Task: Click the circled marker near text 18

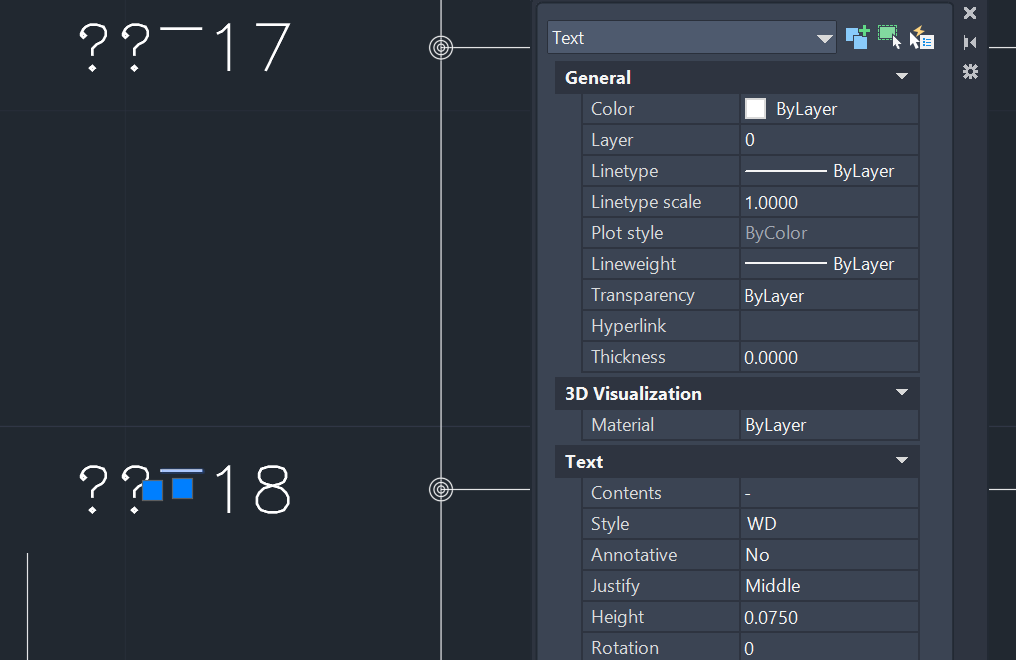Action: coord(441,489)
